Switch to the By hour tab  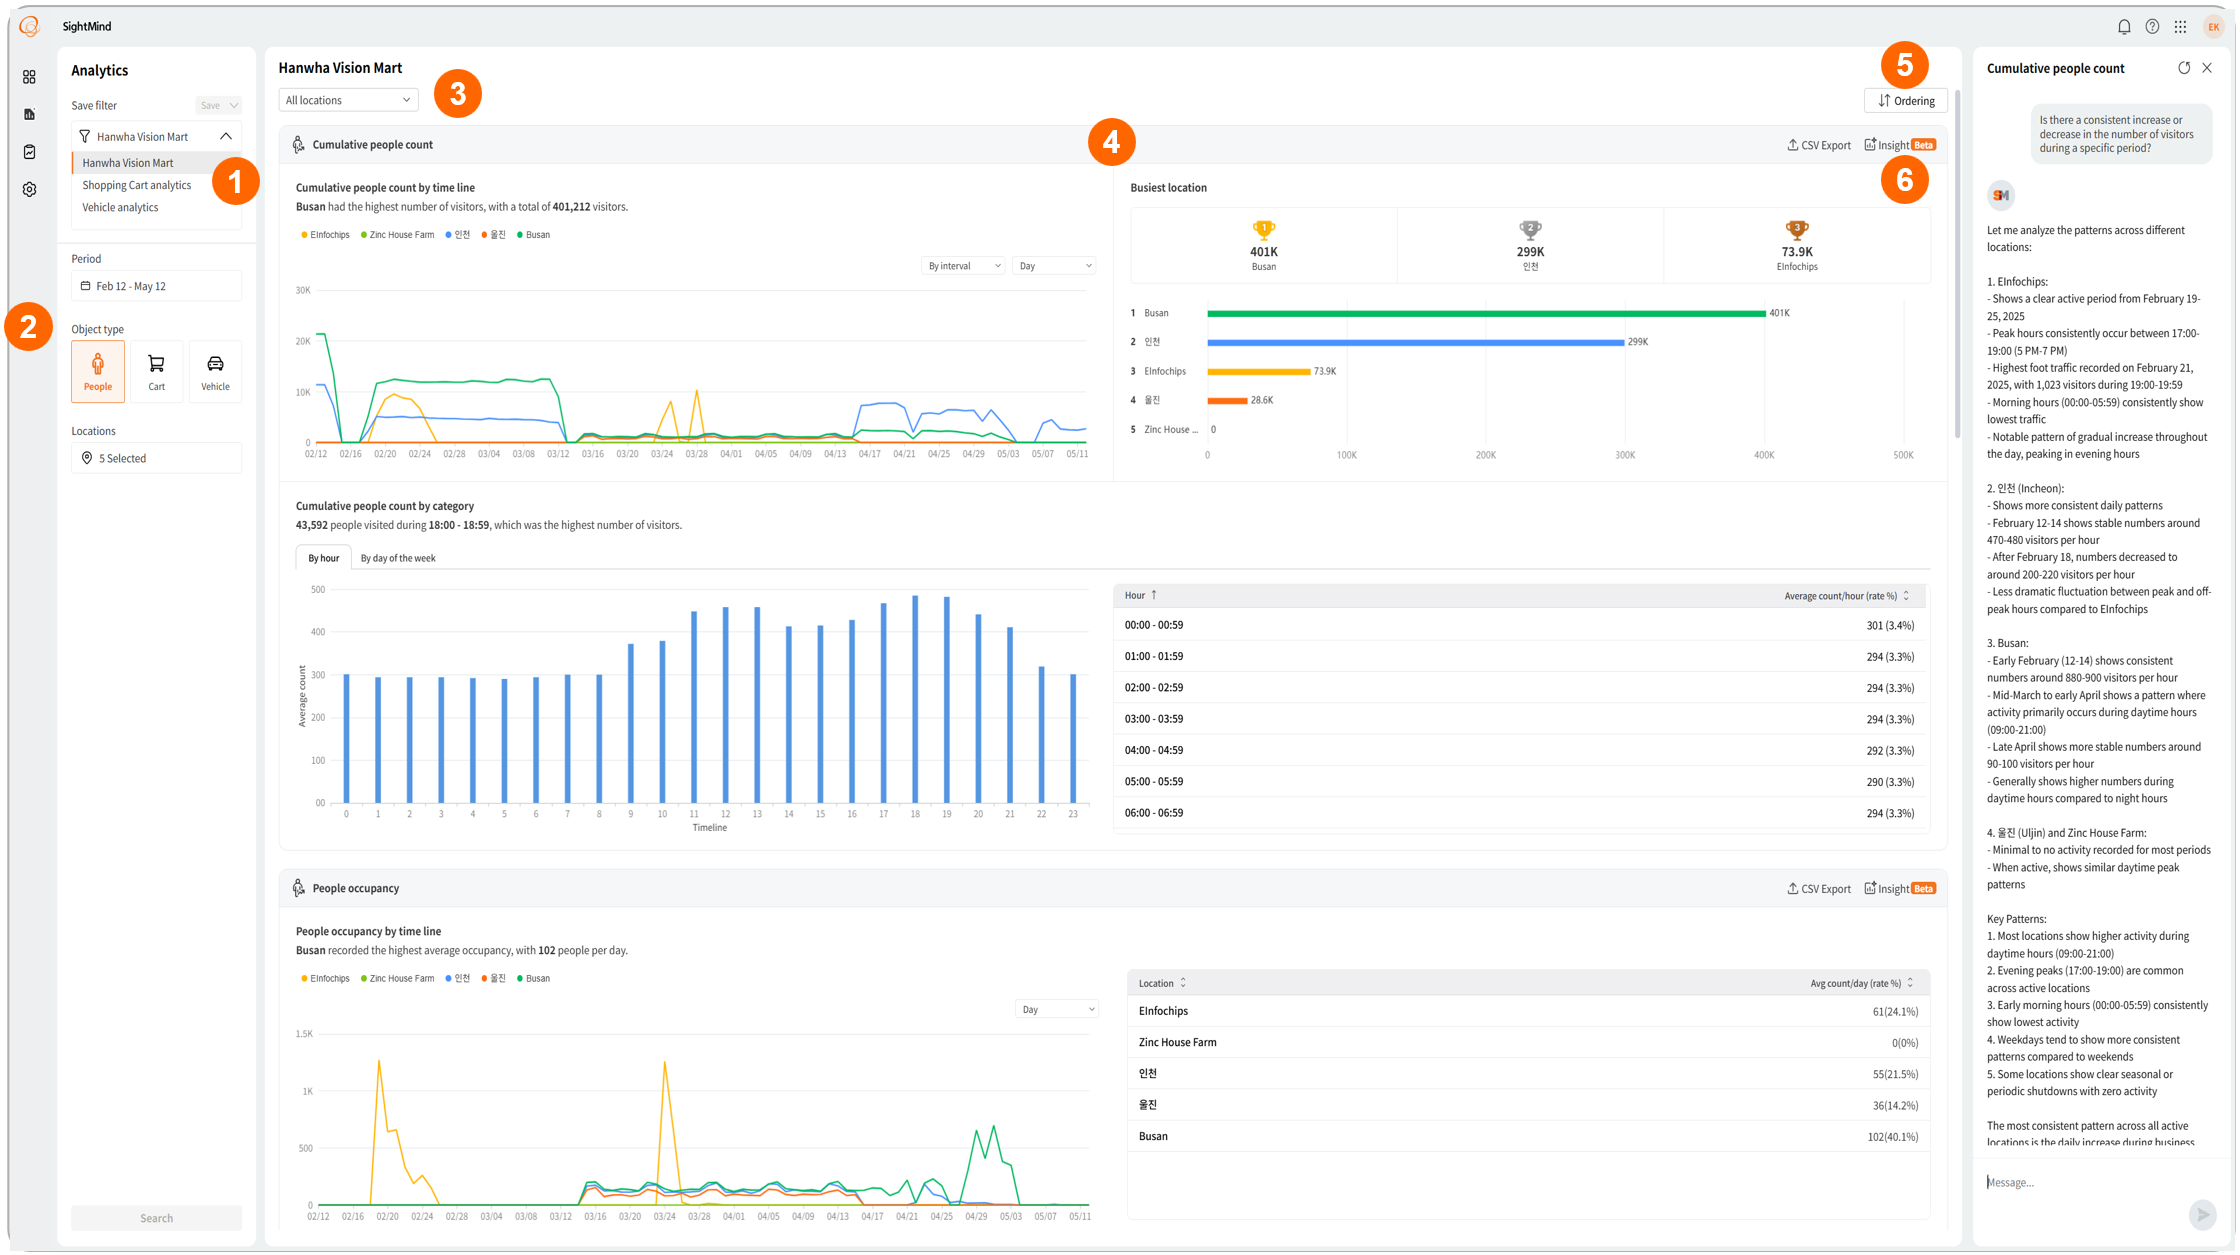[323, 558]
